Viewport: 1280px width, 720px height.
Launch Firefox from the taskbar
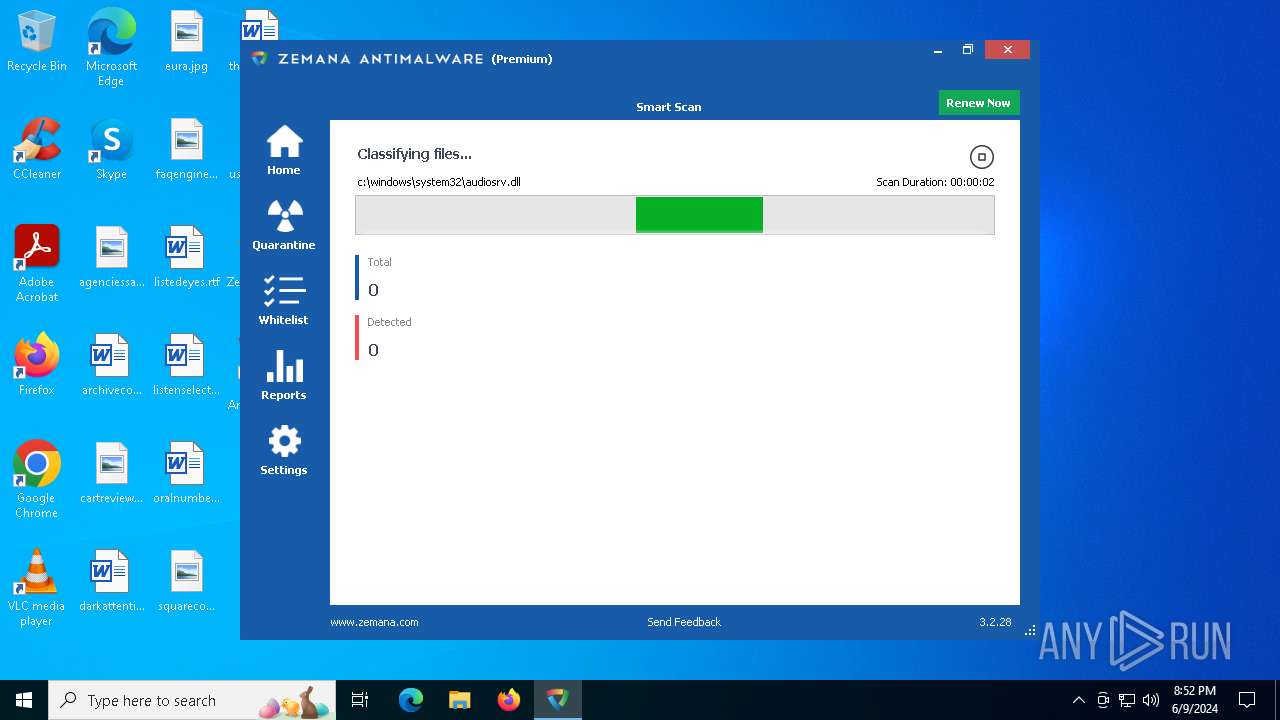(508, 700)
